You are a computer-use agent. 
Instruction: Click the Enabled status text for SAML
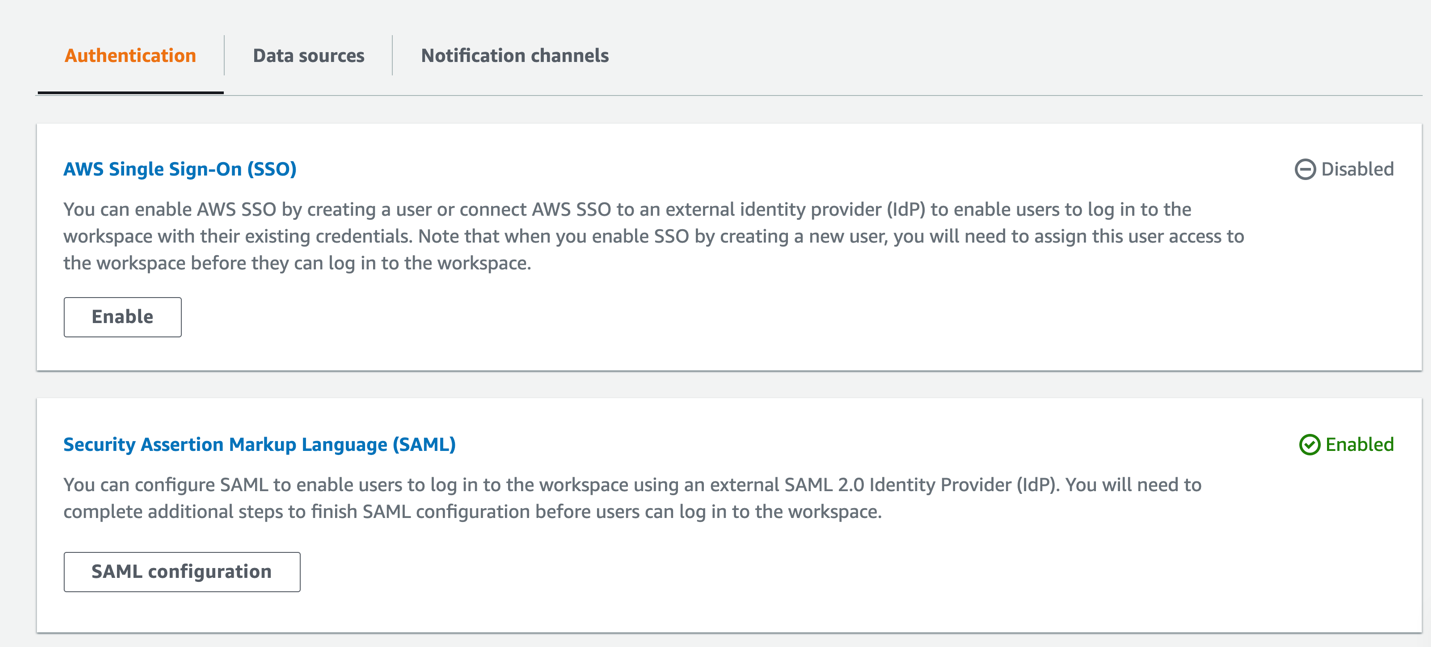pos(1359,445)
